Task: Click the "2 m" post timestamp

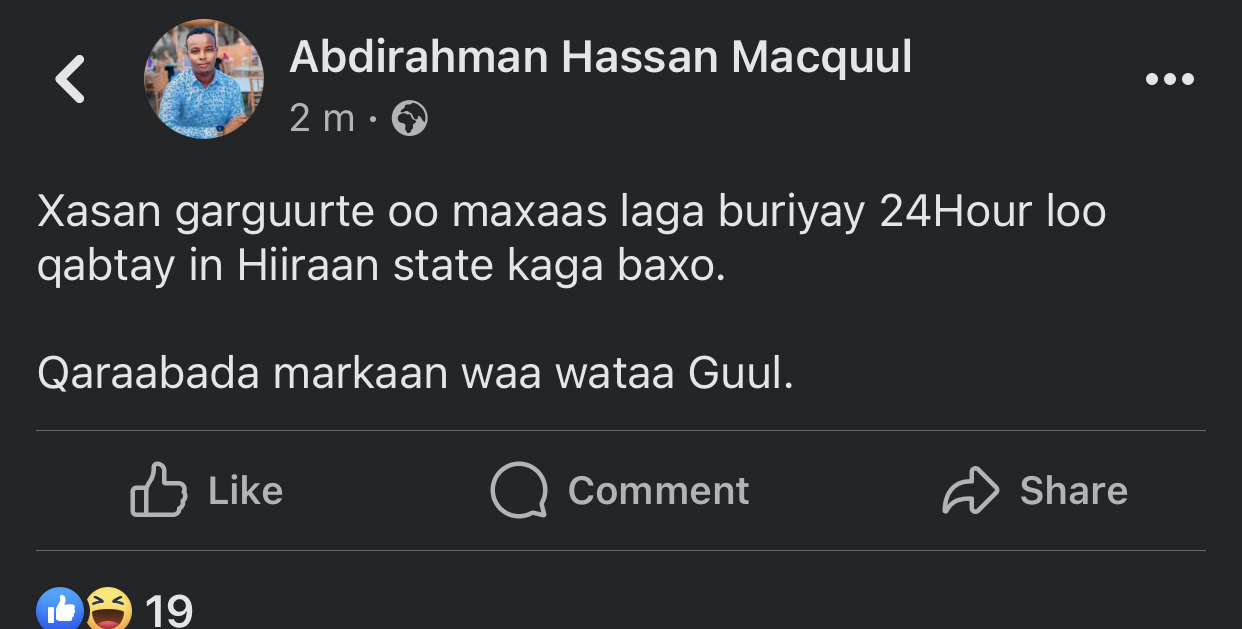Action: (x=322, y=119)
